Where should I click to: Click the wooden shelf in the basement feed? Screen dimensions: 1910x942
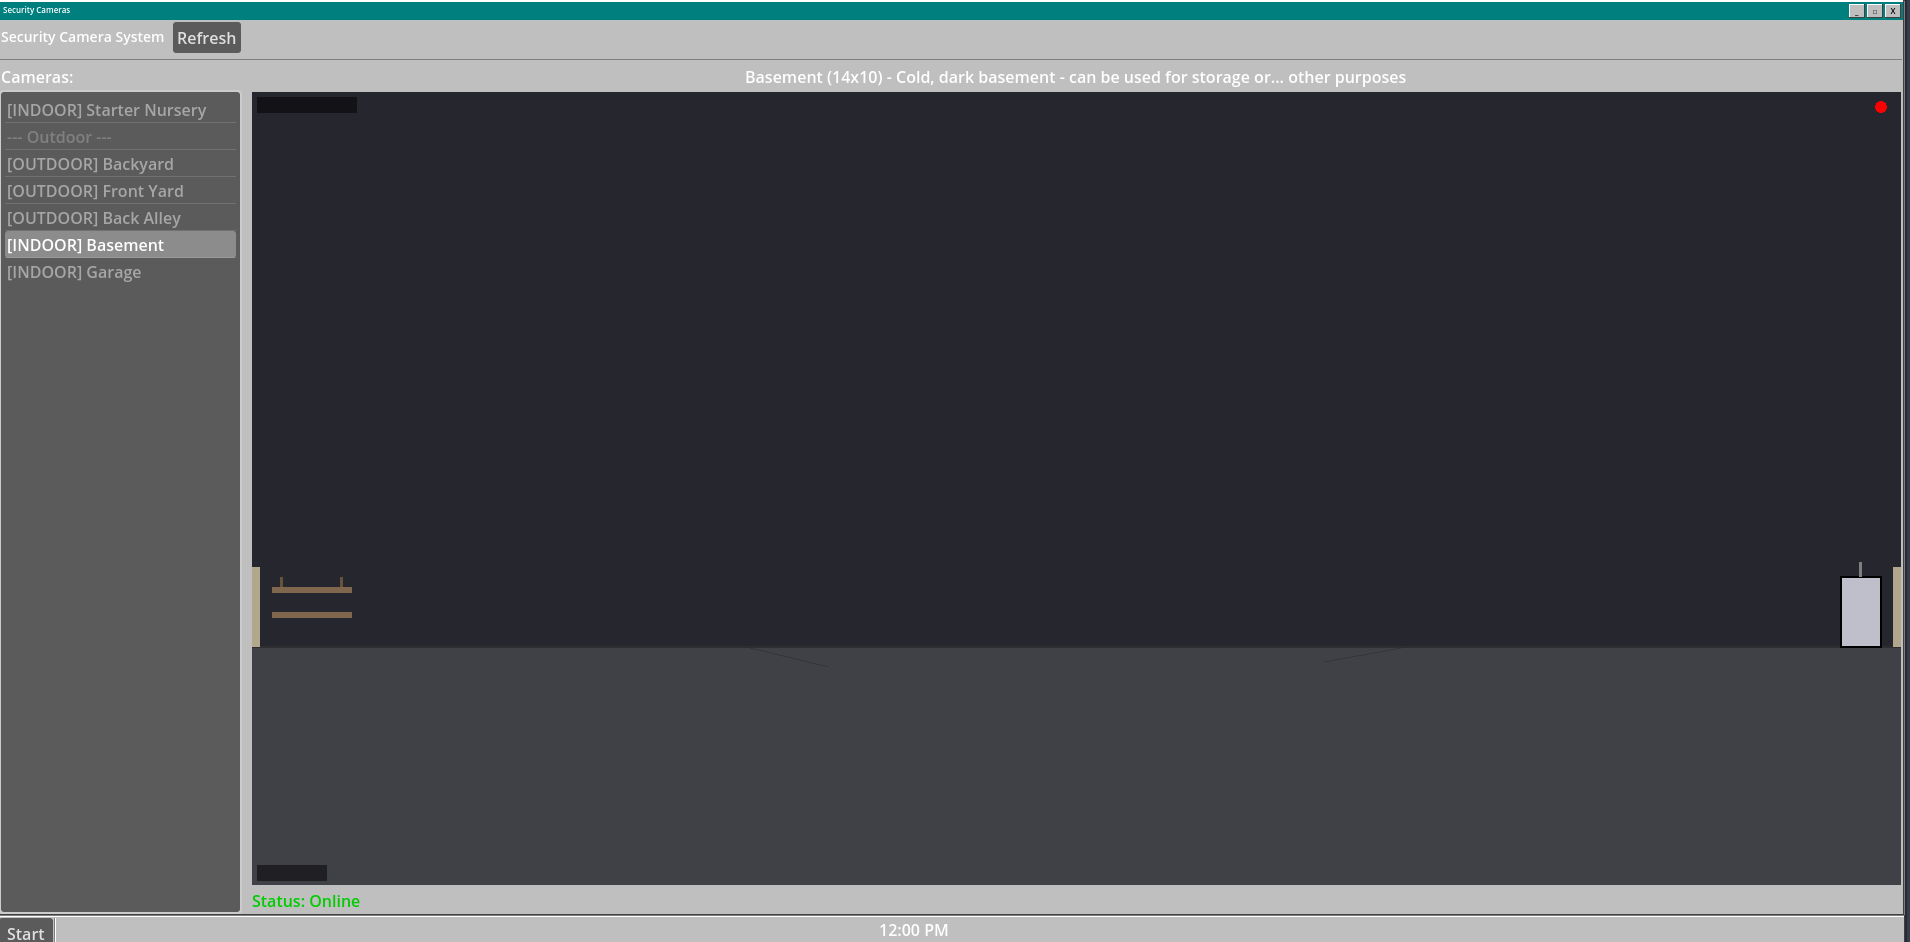pyautogui.click(x=311, y=601)
